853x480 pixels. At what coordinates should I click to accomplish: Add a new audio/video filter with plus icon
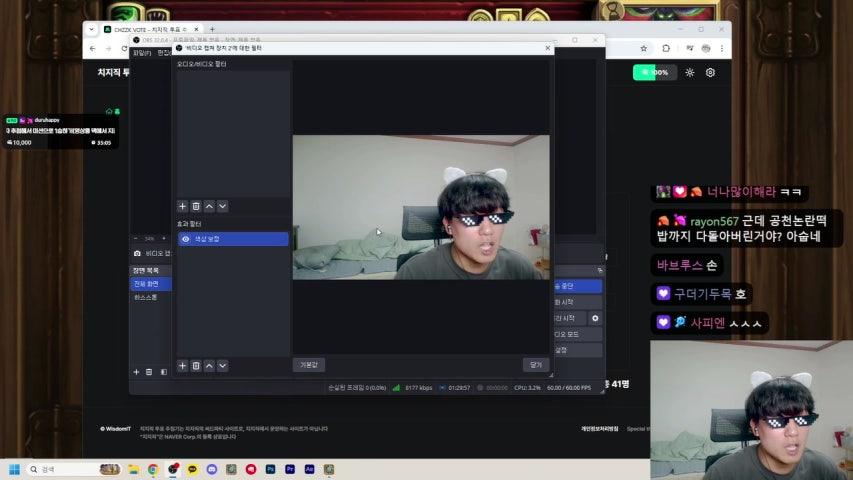coord(182,206)
